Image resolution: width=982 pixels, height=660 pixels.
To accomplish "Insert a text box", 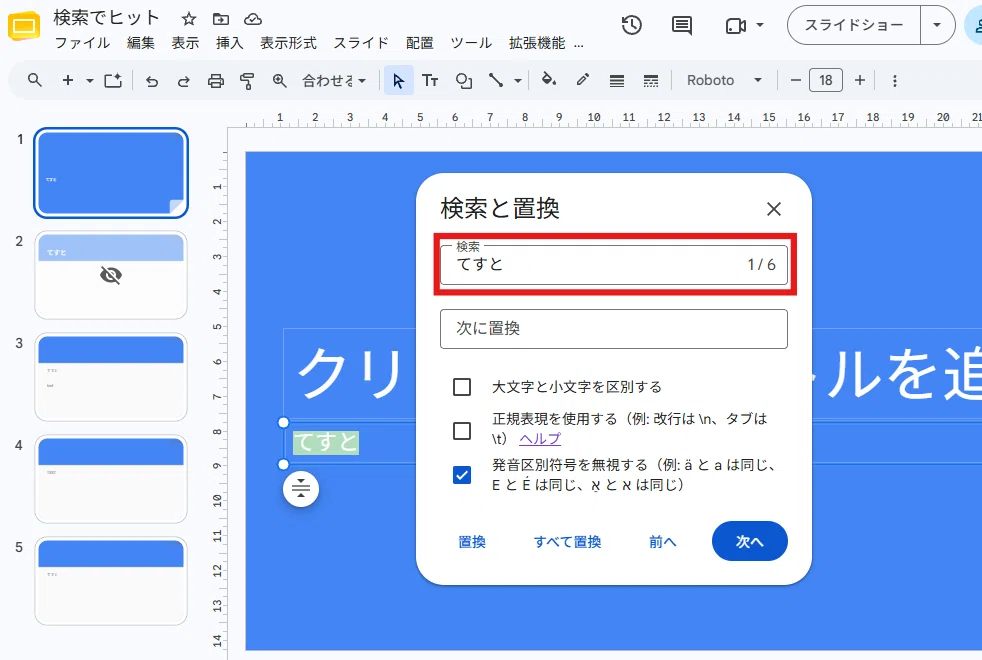I will [x=430, y=80].
